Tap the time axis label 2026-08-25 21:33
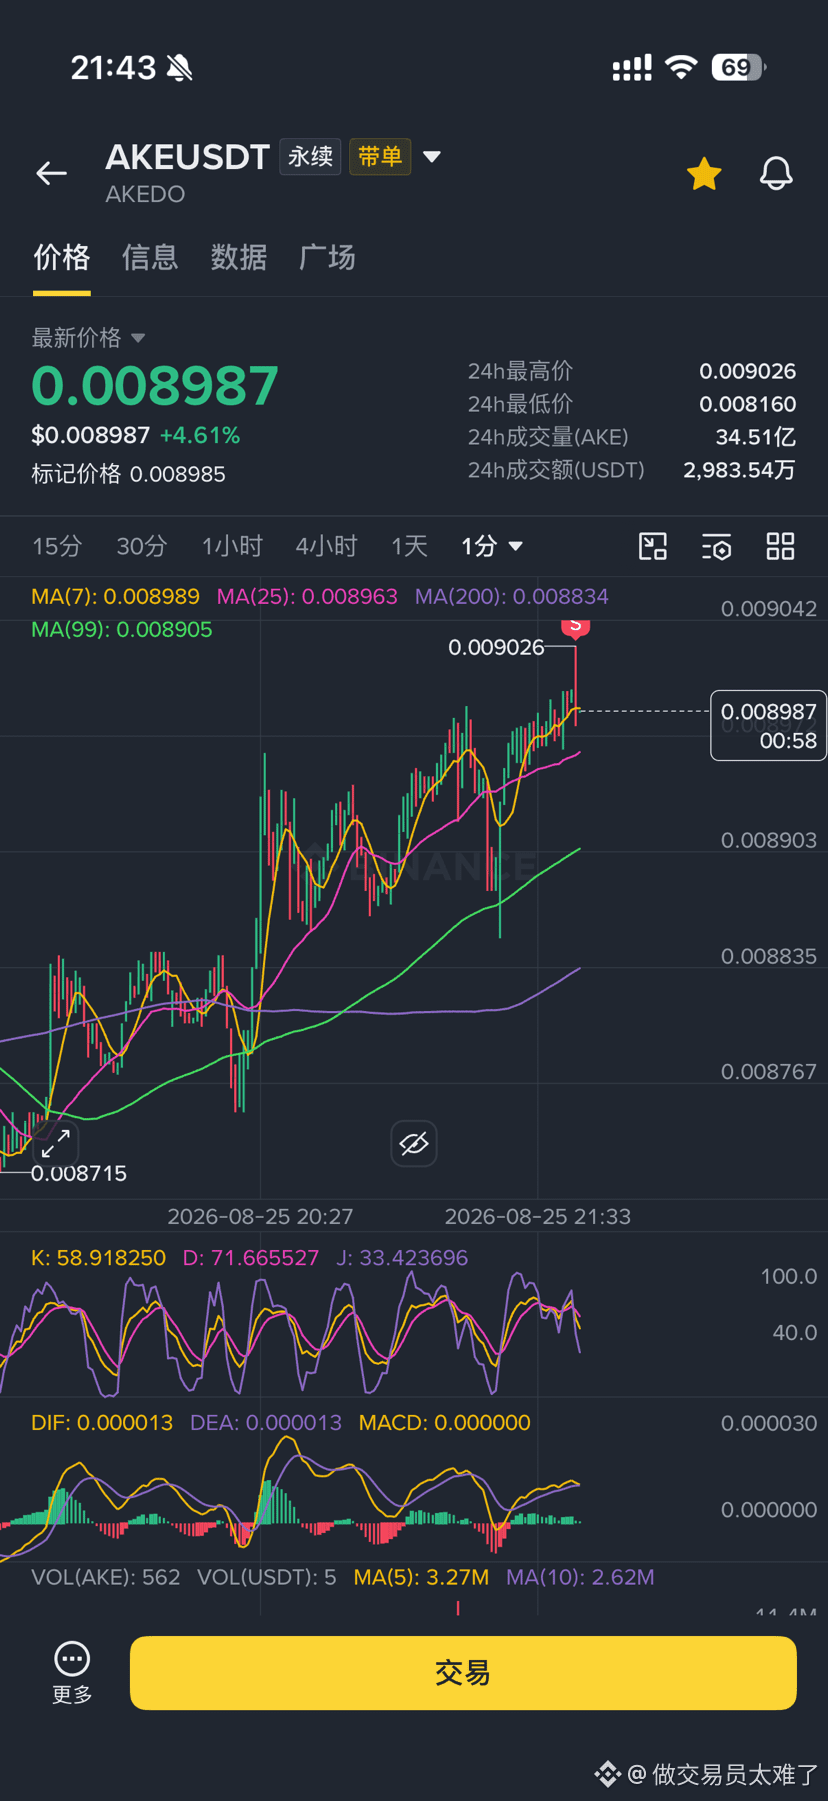The width and height of the screenshot is (828, 1801). coord(537,1217)
